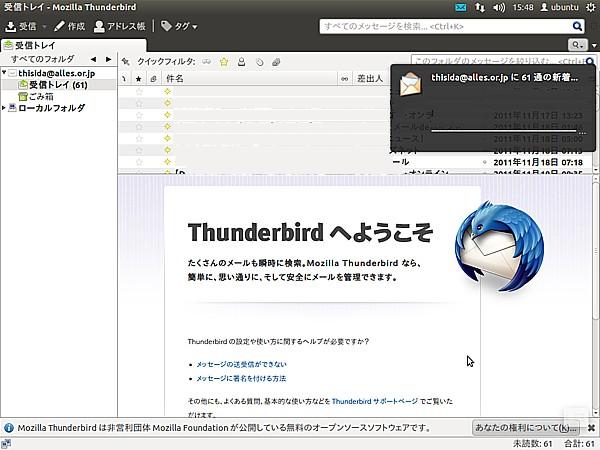Toggle attachments-only quick filter

tap(276, 62)
